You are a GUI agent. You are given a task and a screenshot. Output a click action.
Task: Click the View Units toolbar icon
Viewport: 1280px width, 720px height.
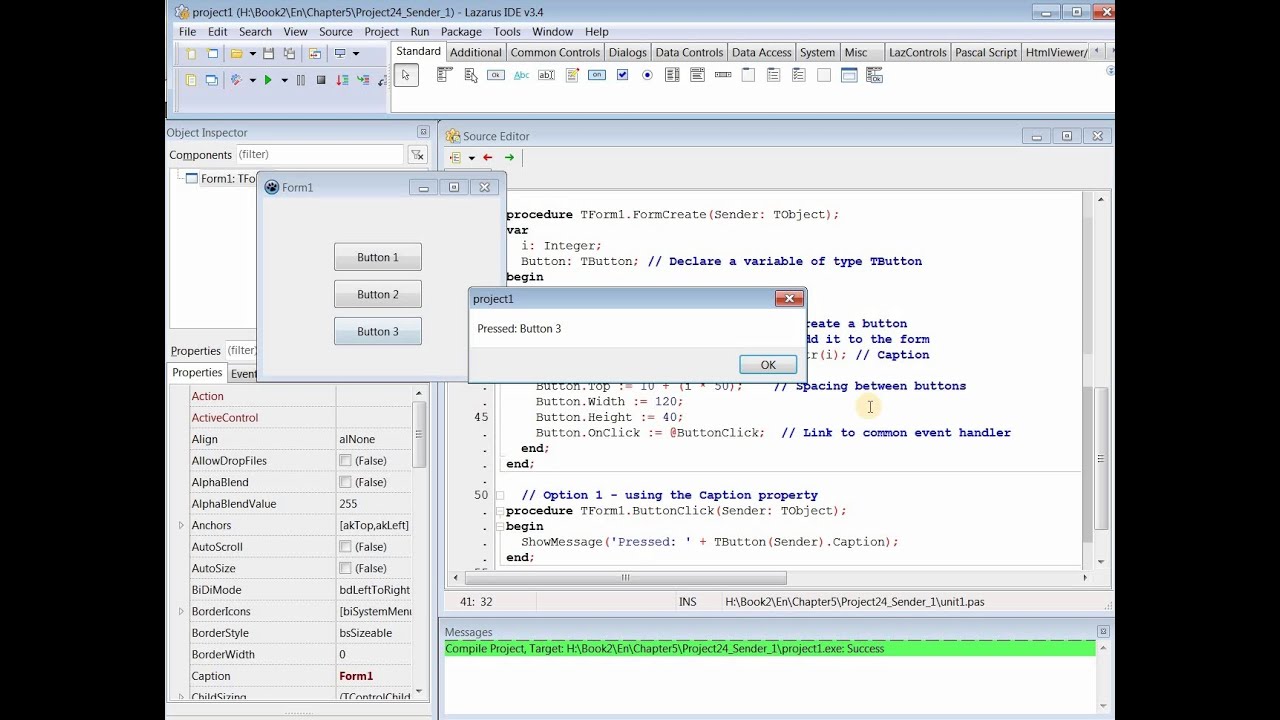(191, 80)
